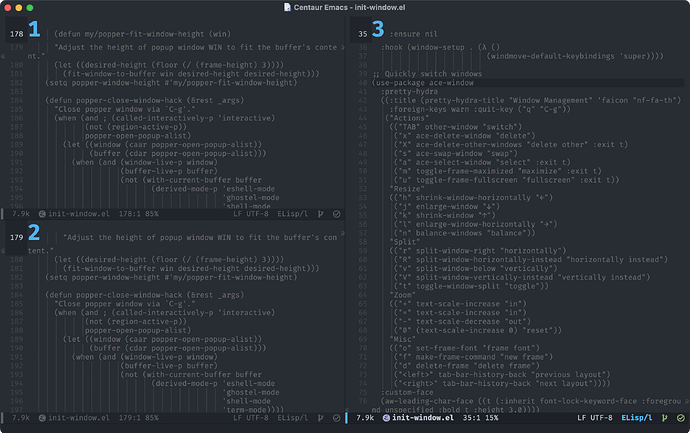Click the 'windmove-default-keybindings' line
690x433 pixels.
575,56
